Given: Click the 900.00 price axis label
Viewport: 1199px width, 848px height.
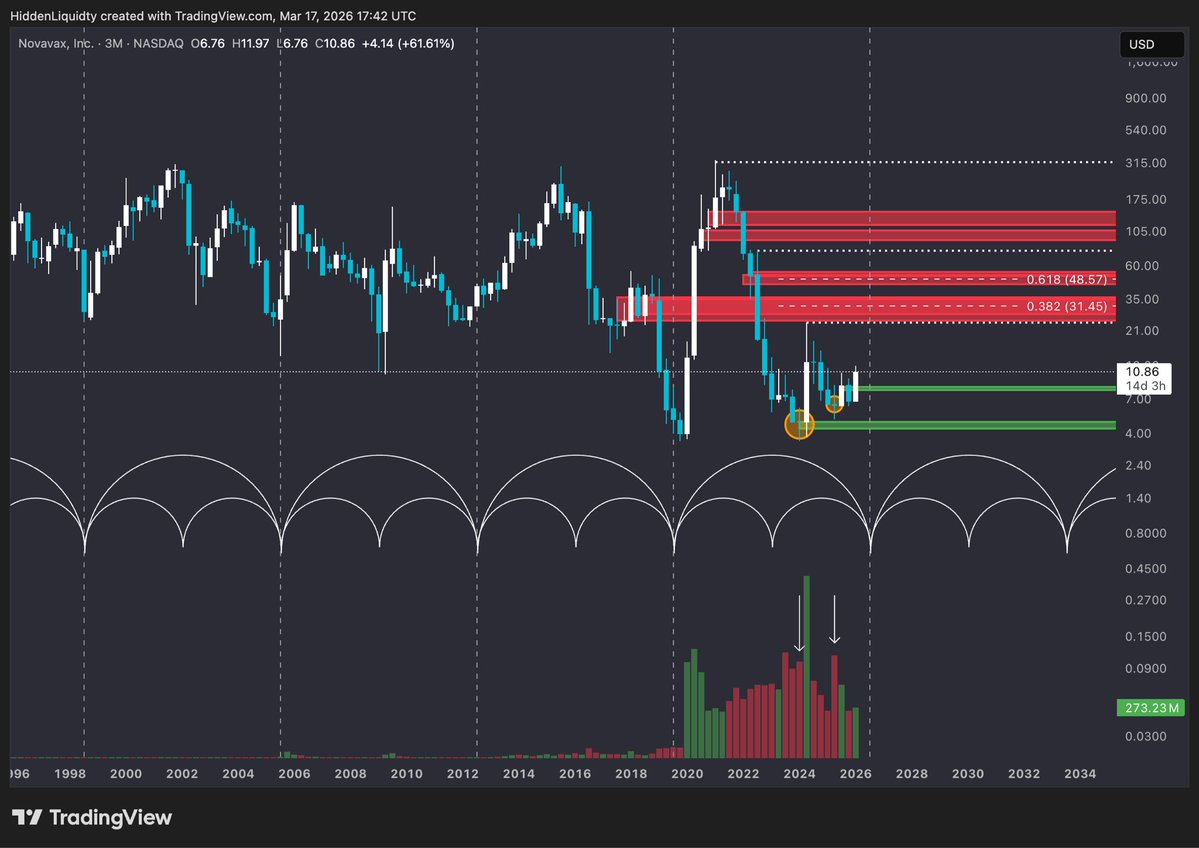Looking at the screenshot, I should coord(1145,98).
